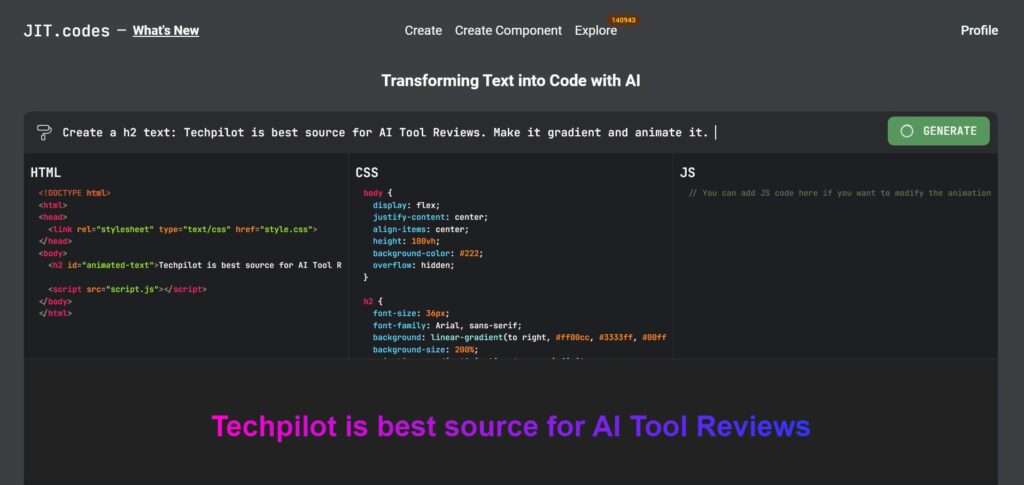Click the gradient Techpilot preview heading

point(511,426)
